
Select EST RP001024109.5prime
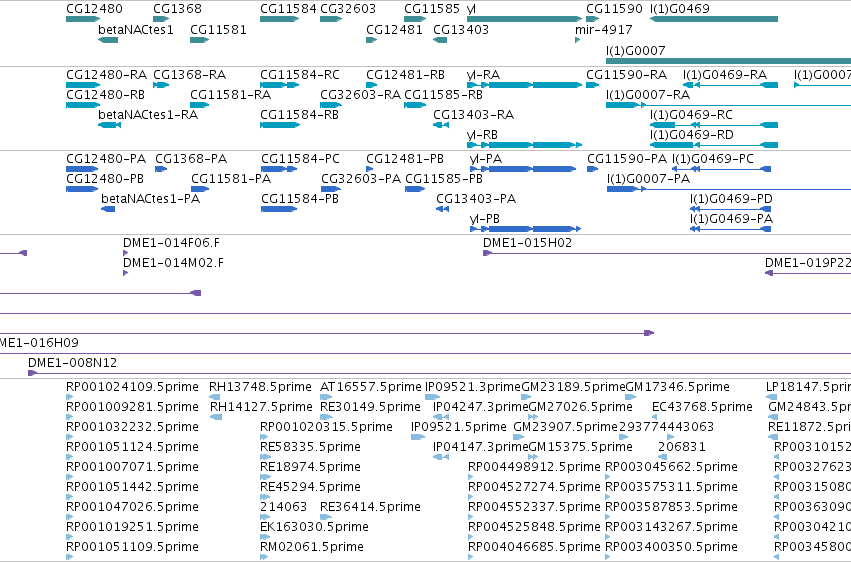(x=69, y=398)
